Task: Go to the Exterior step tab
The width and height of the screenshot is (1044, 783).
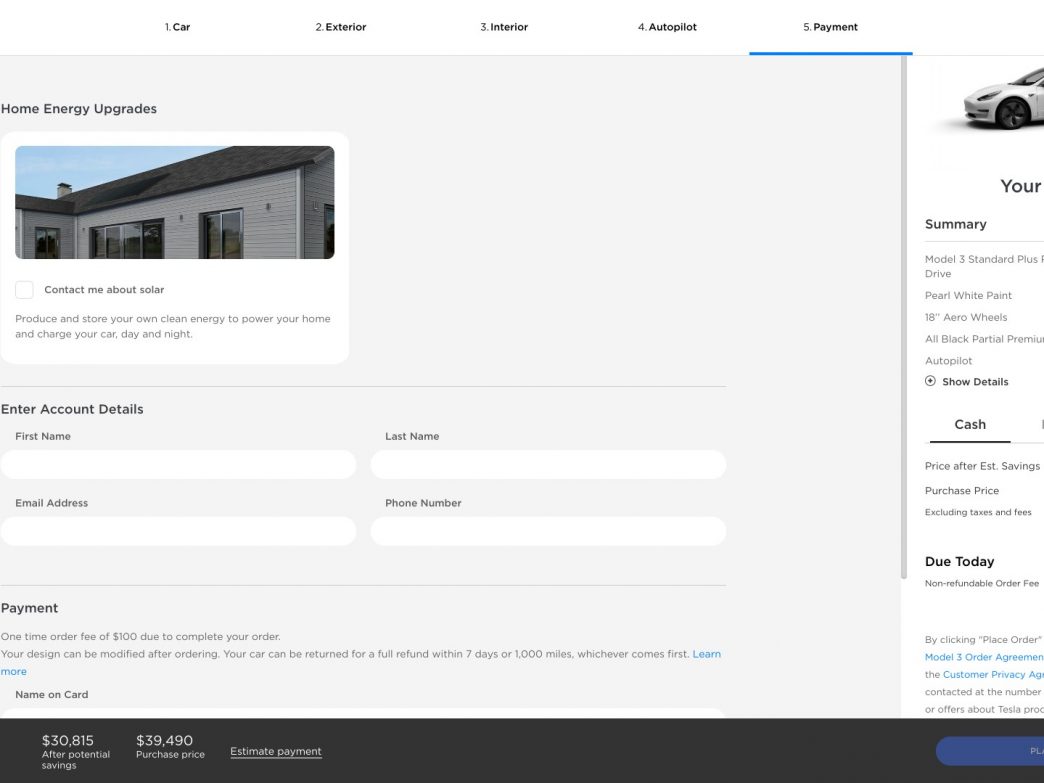Action: coord(341,27)
